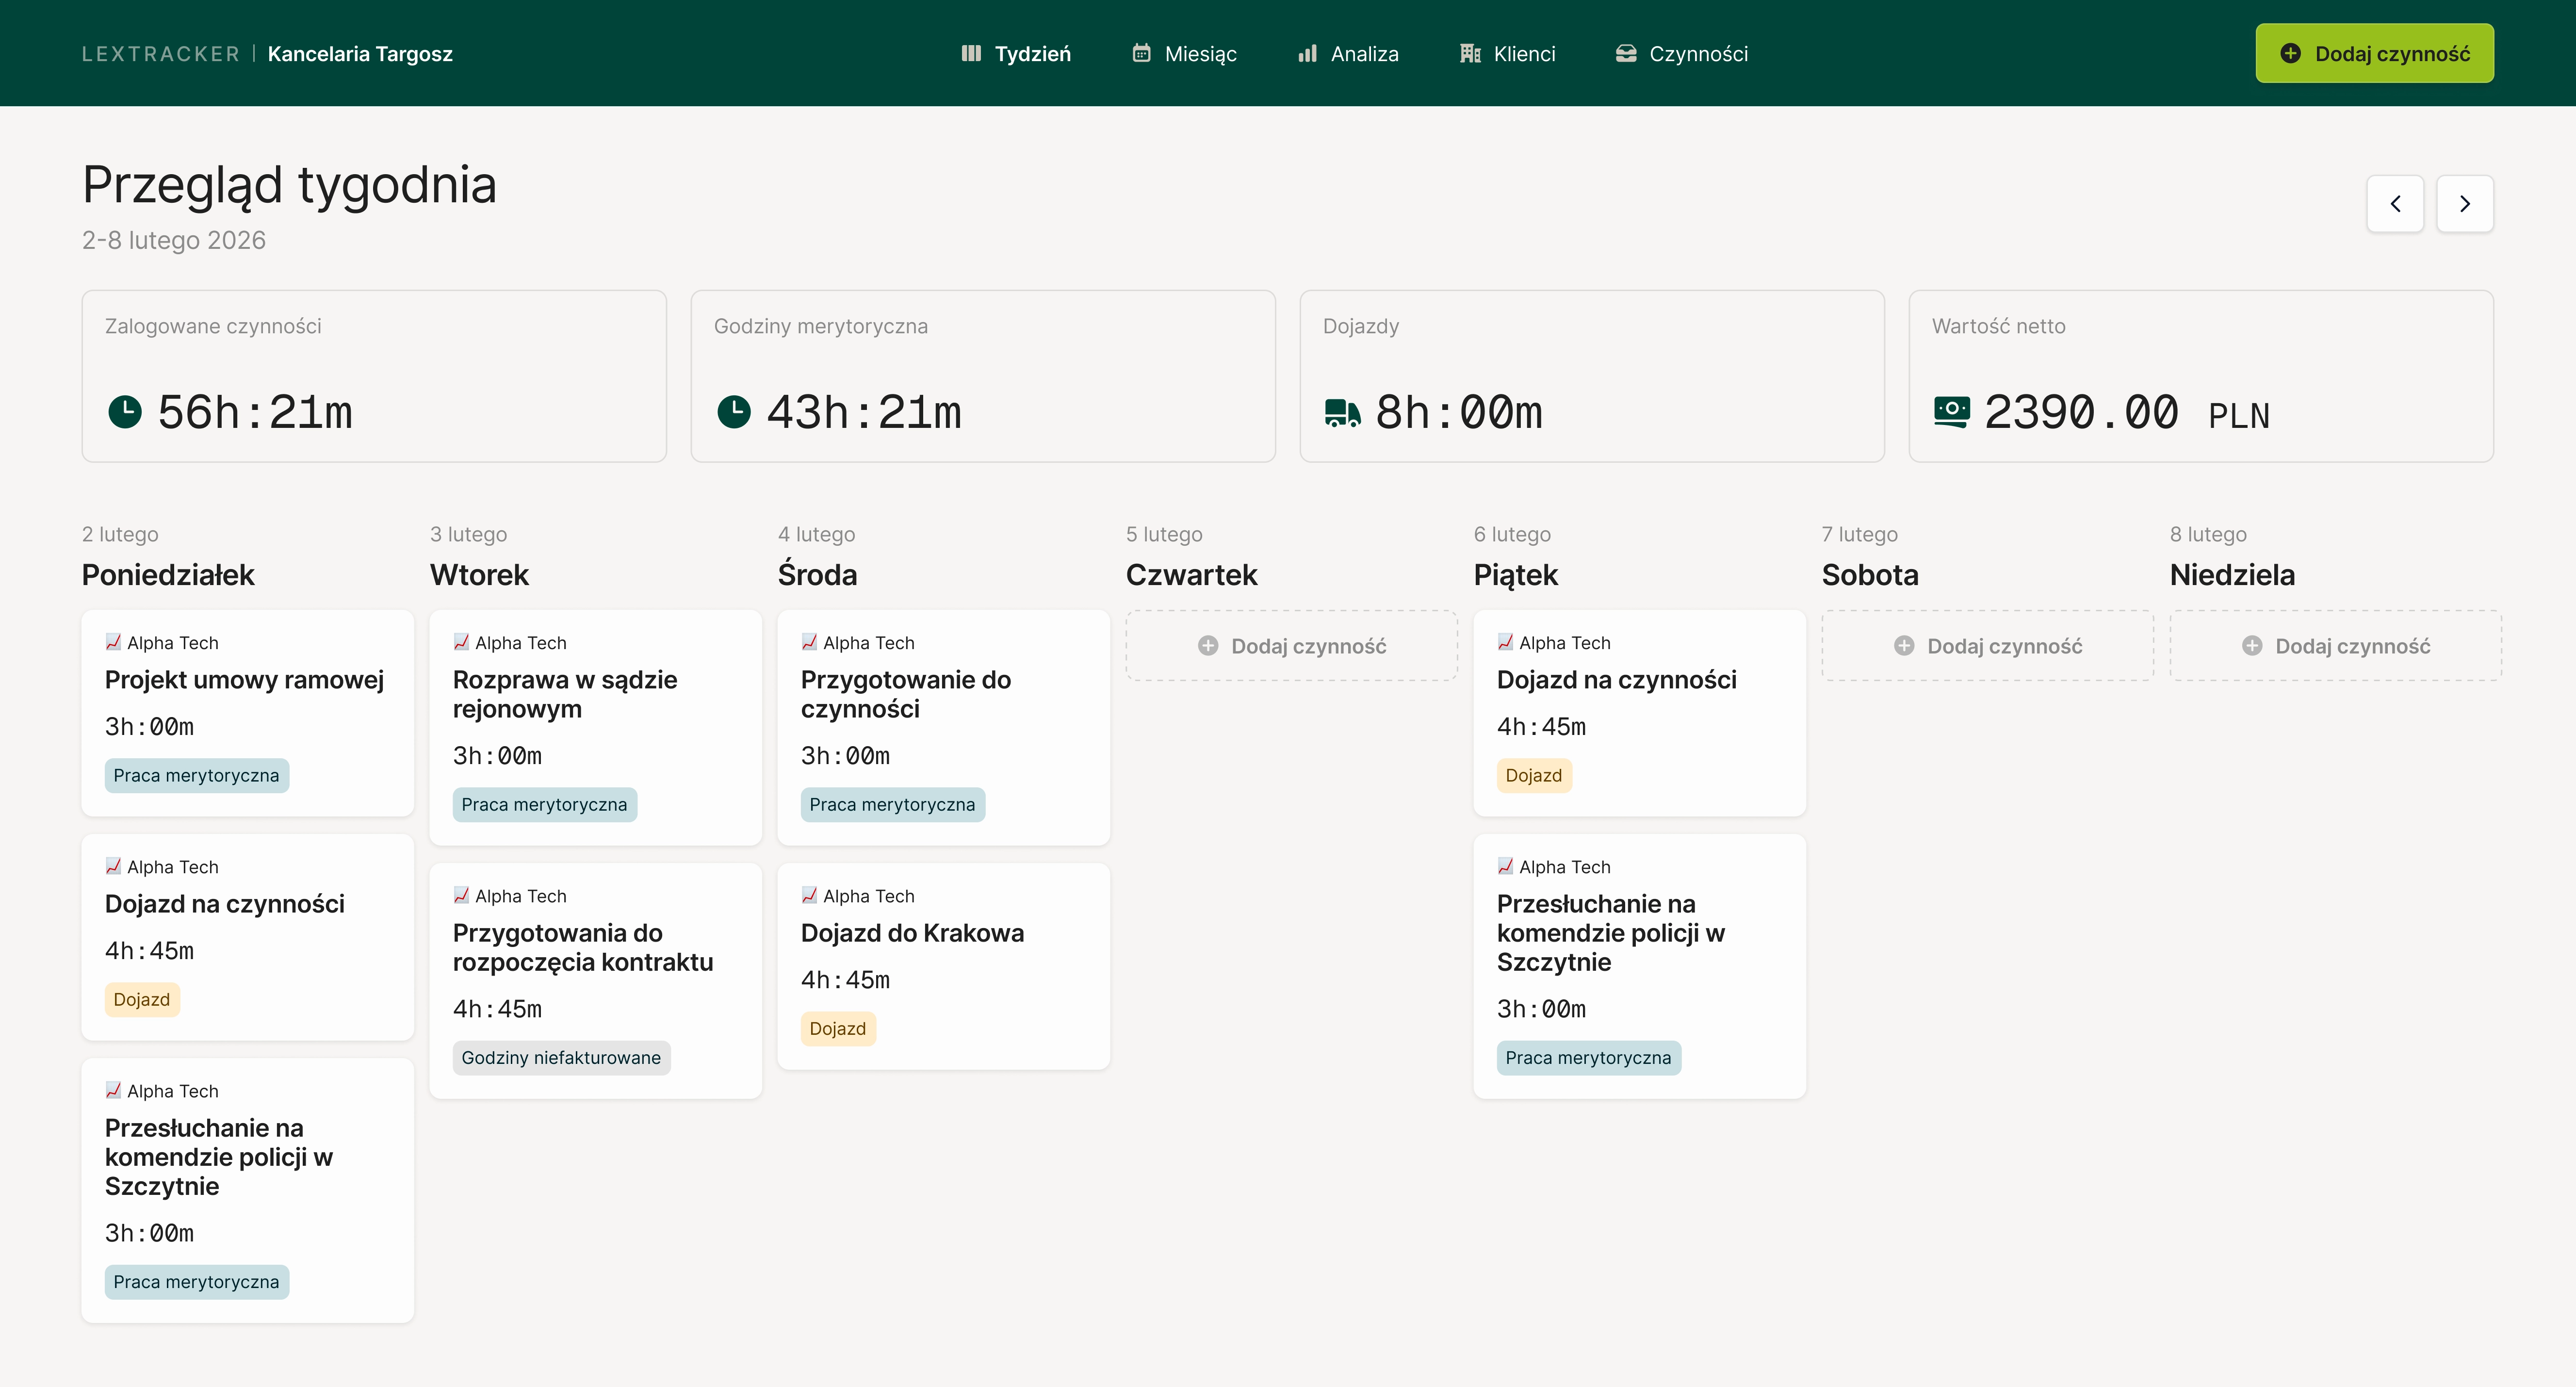The width and height of the screenshot is (2576, 1387).
Task: Click the plus icon inside Dodaj czynność button
Action: 2292,53
